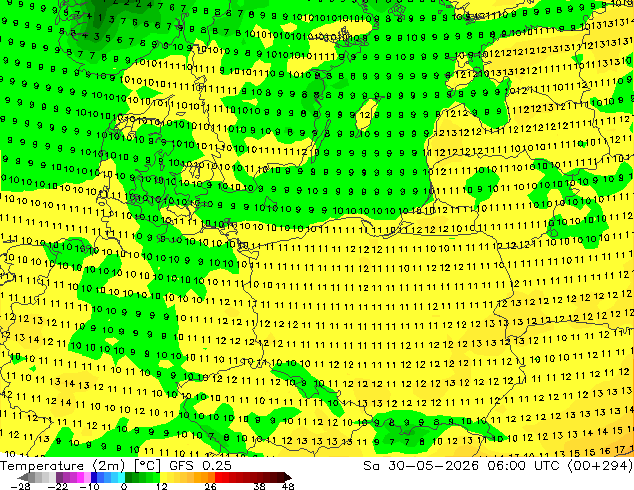Click the '38' legend label

tap(259, 486)
